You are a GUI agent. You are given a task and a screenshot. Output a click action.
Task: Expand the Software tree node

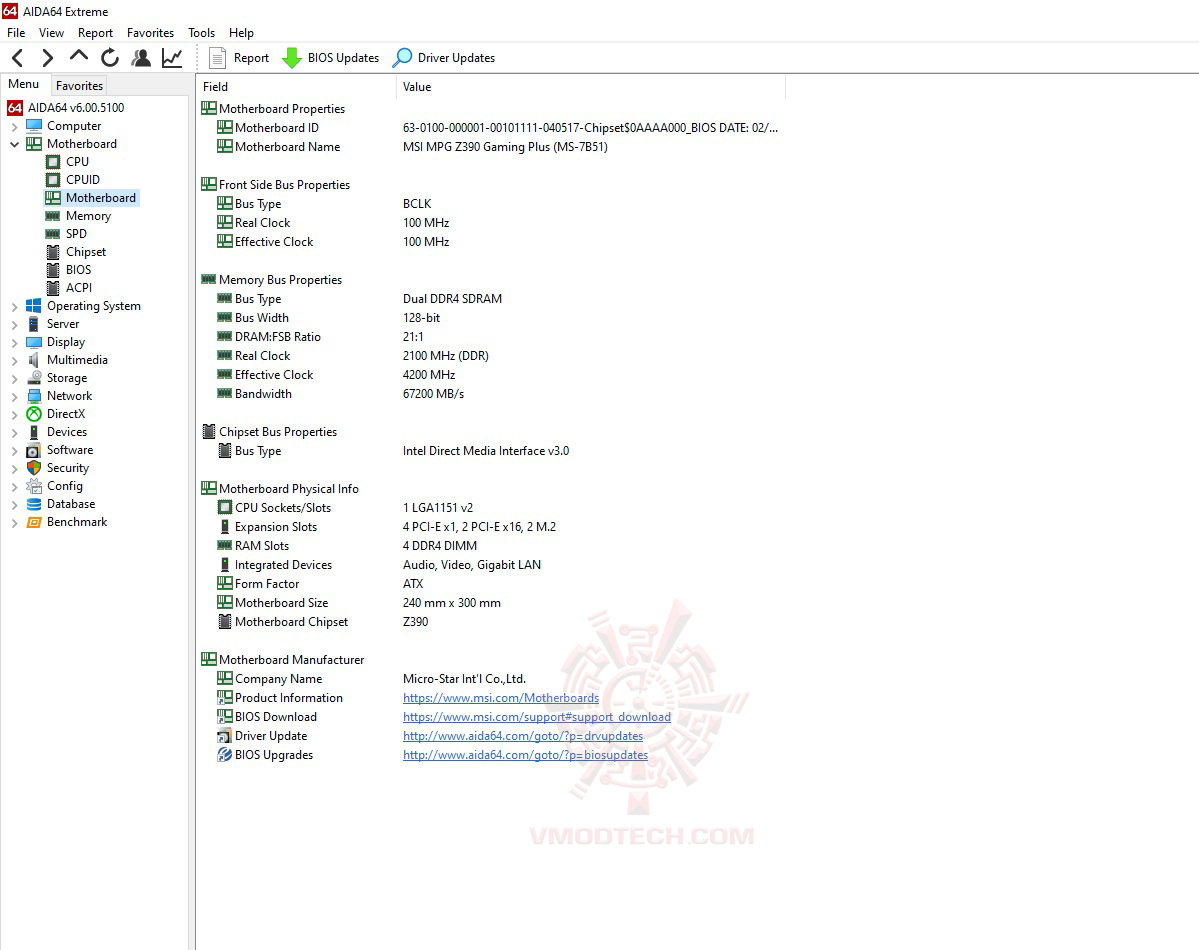point(15,451)
